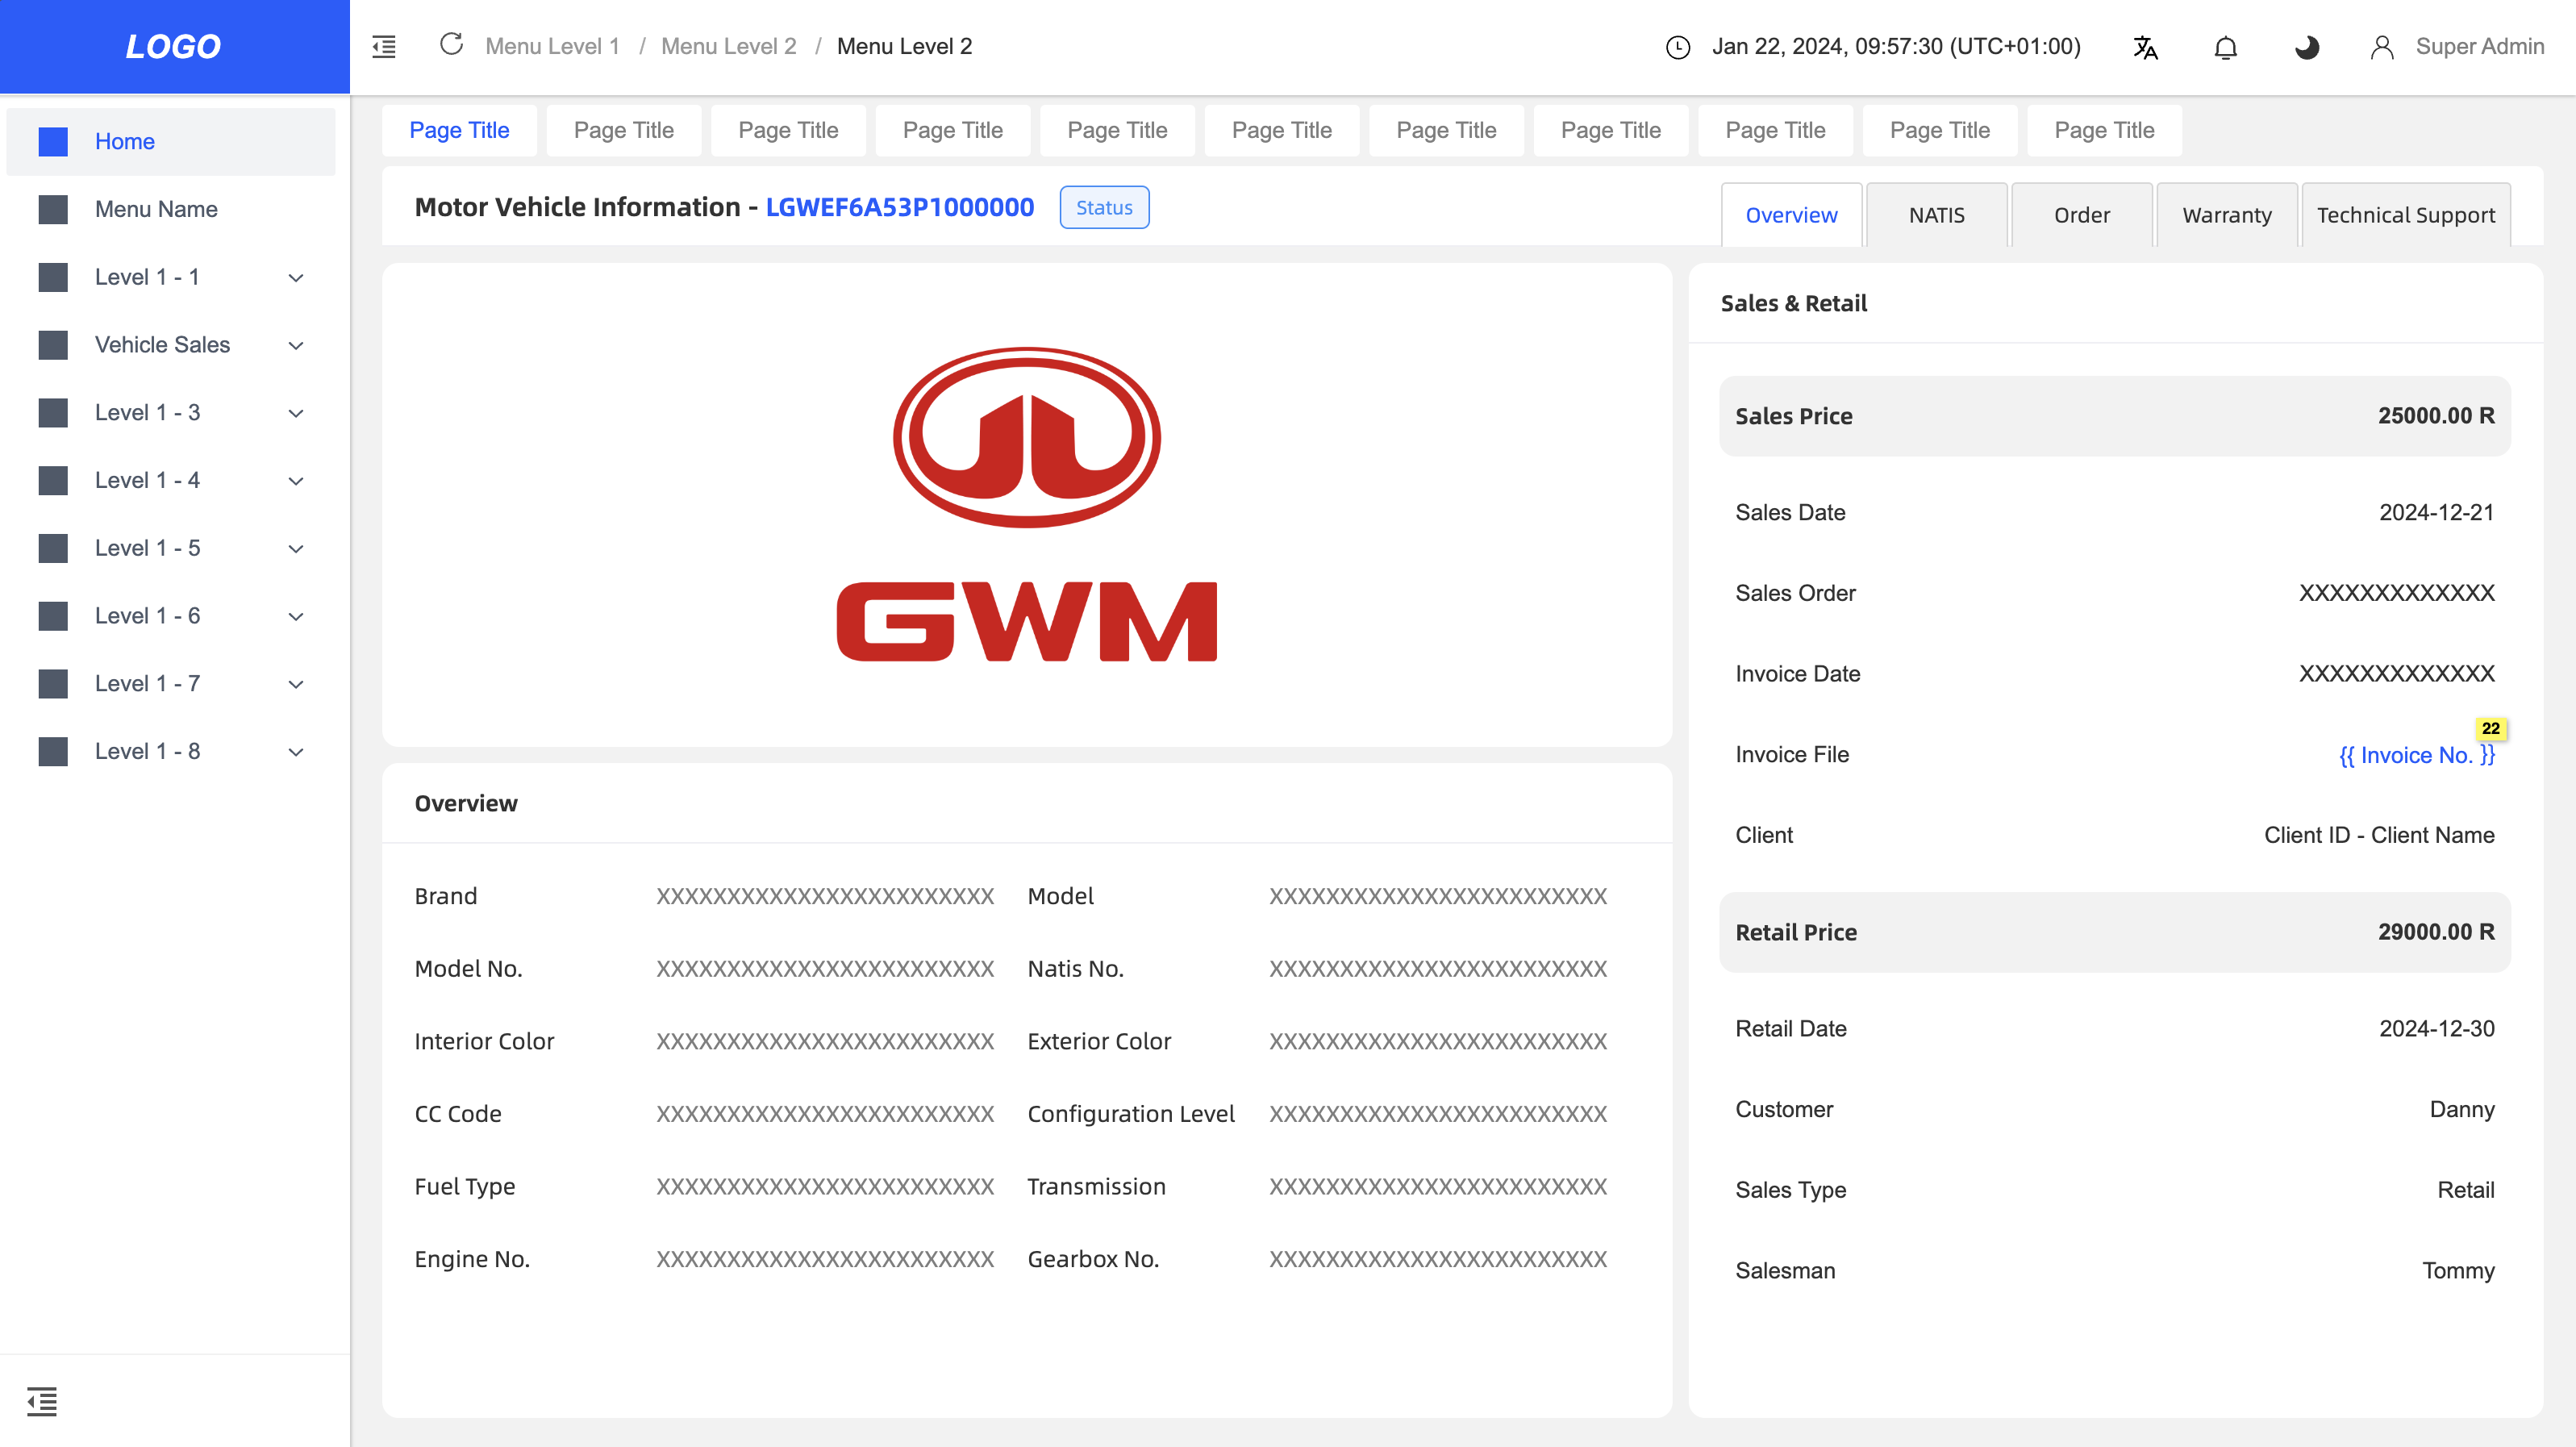Screen dimensions: 2576x1447
Task: Click Customer value Danny
Action: pos(2461,1110)
